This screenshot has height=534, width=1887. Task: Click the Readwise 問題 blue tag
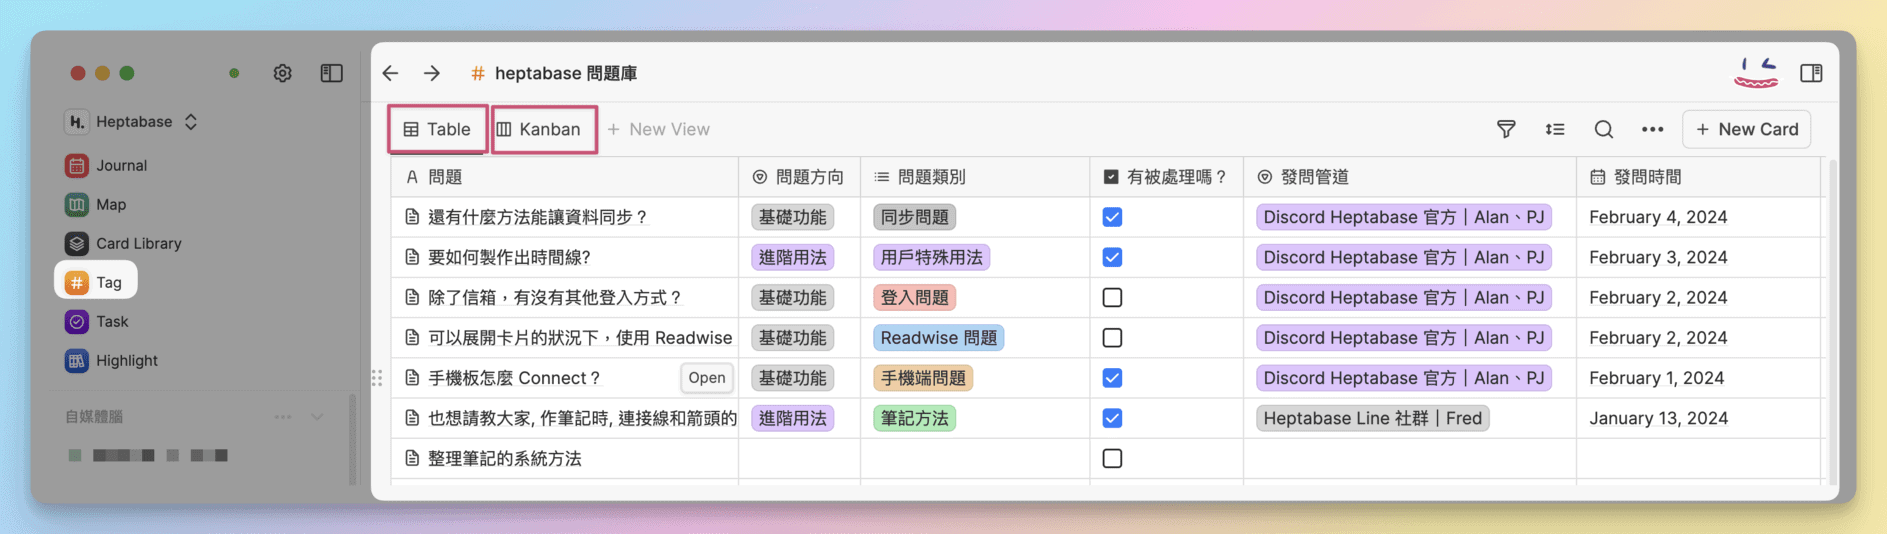click(939, 338)
